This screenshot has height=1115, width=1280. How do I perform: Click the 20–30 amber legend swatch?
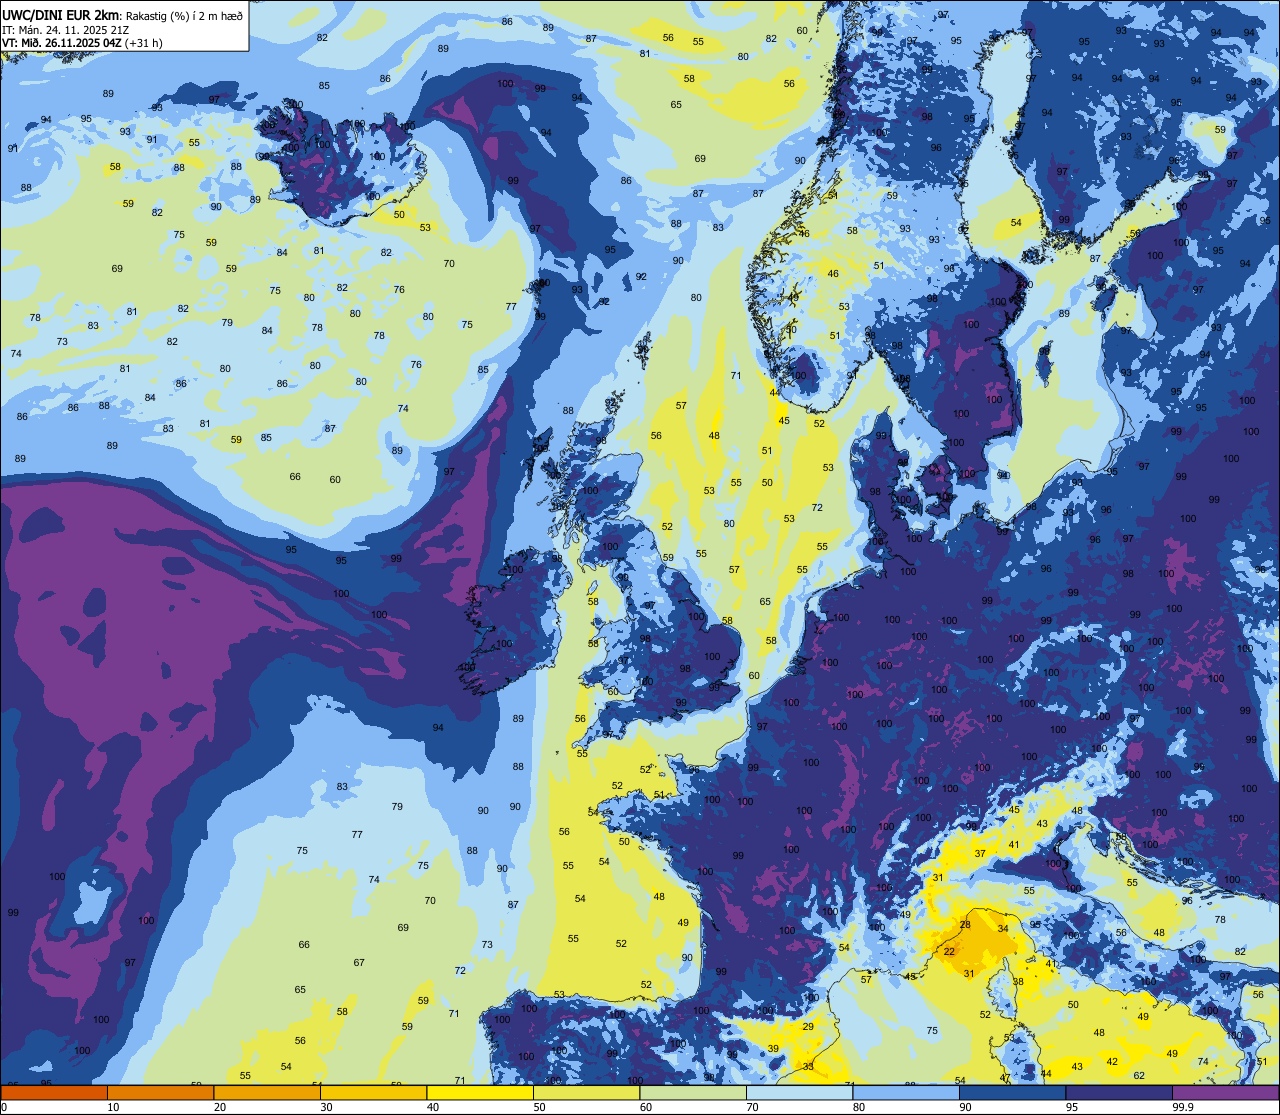coord(266,1092)
